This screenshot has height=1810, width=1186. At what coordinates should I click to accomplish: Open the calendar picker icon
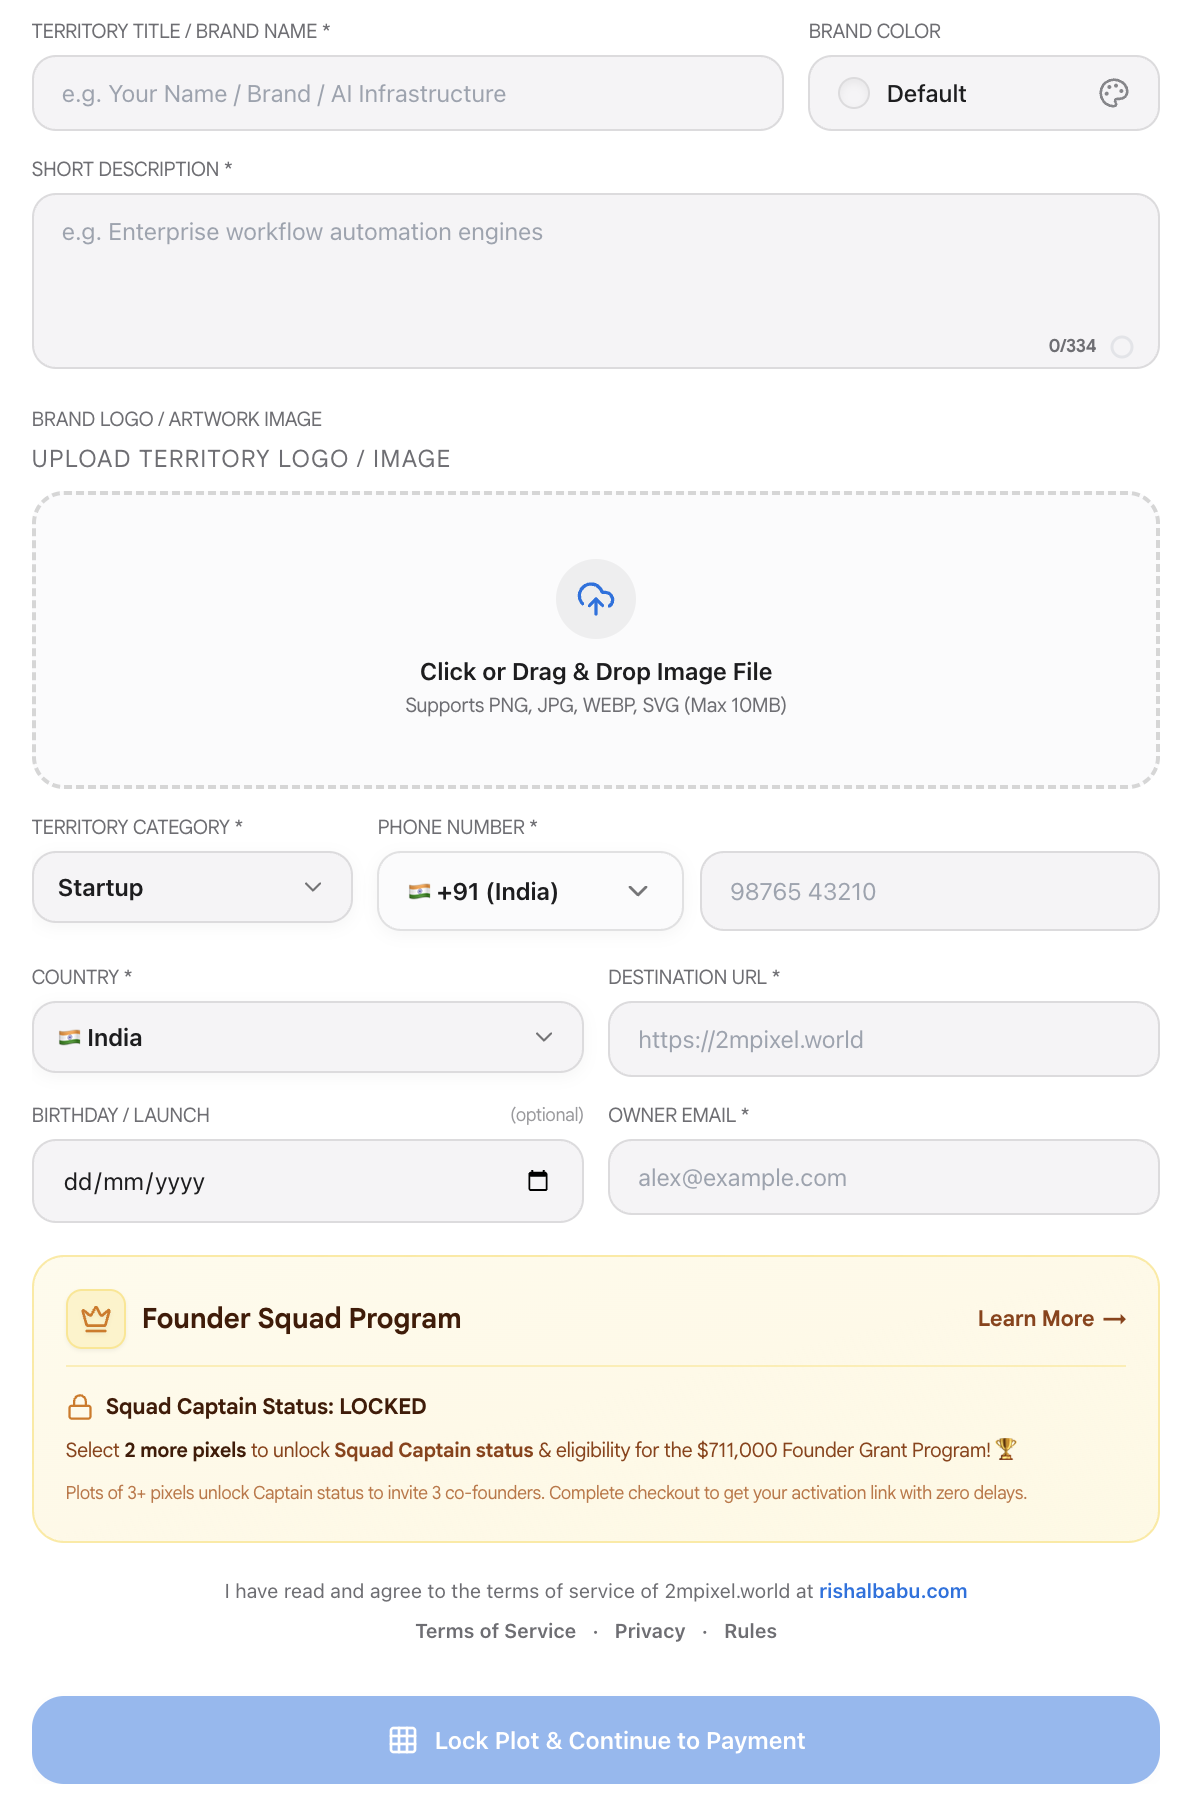(x=538, y=1181)
